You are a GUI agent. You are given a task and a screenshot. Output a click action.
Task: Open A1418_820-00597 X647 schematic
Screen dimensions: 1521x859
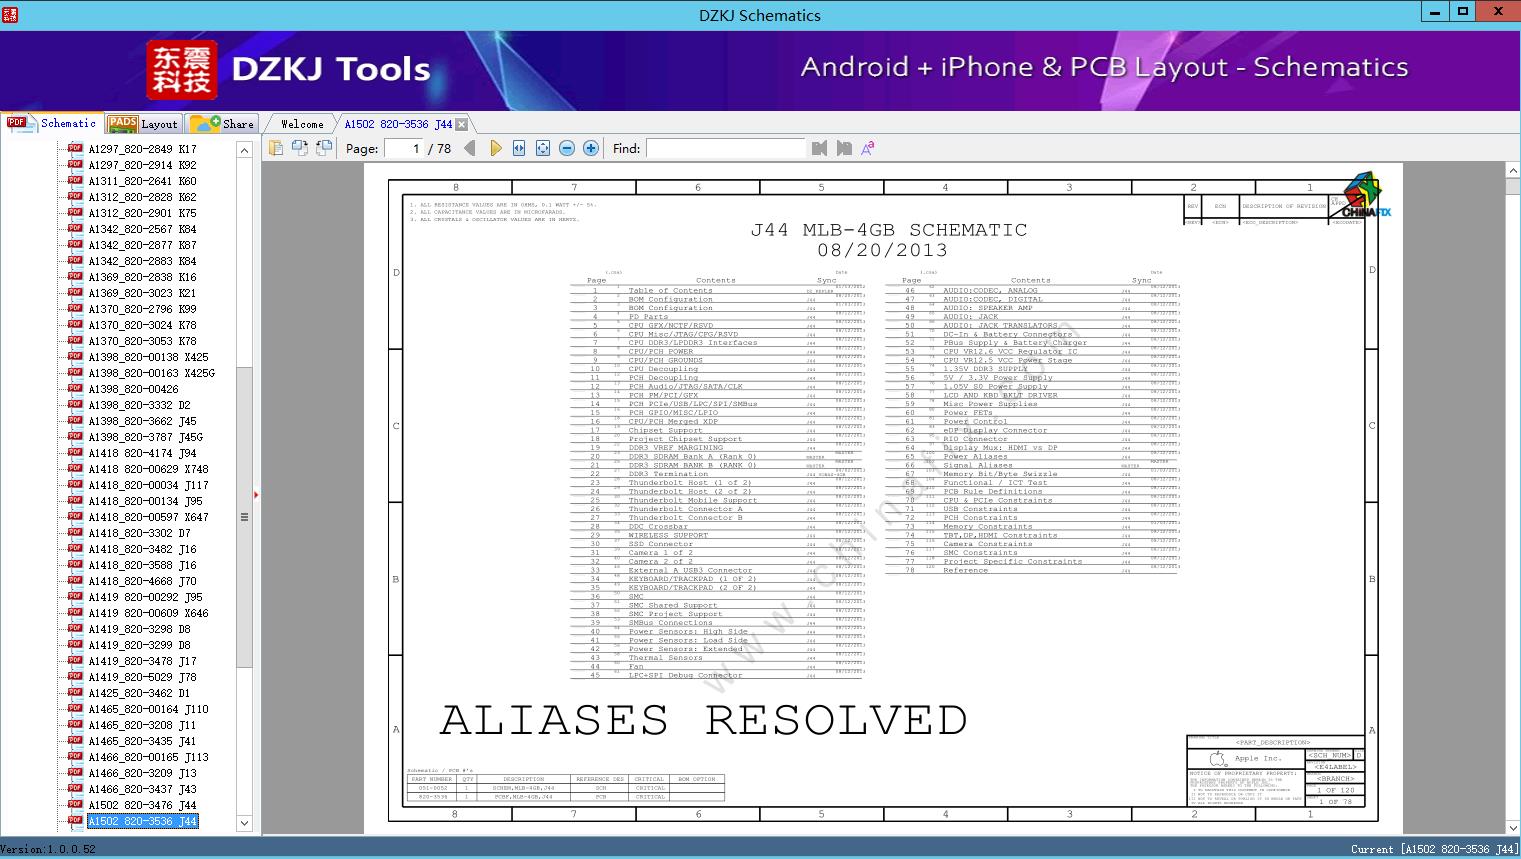[148, 517]
